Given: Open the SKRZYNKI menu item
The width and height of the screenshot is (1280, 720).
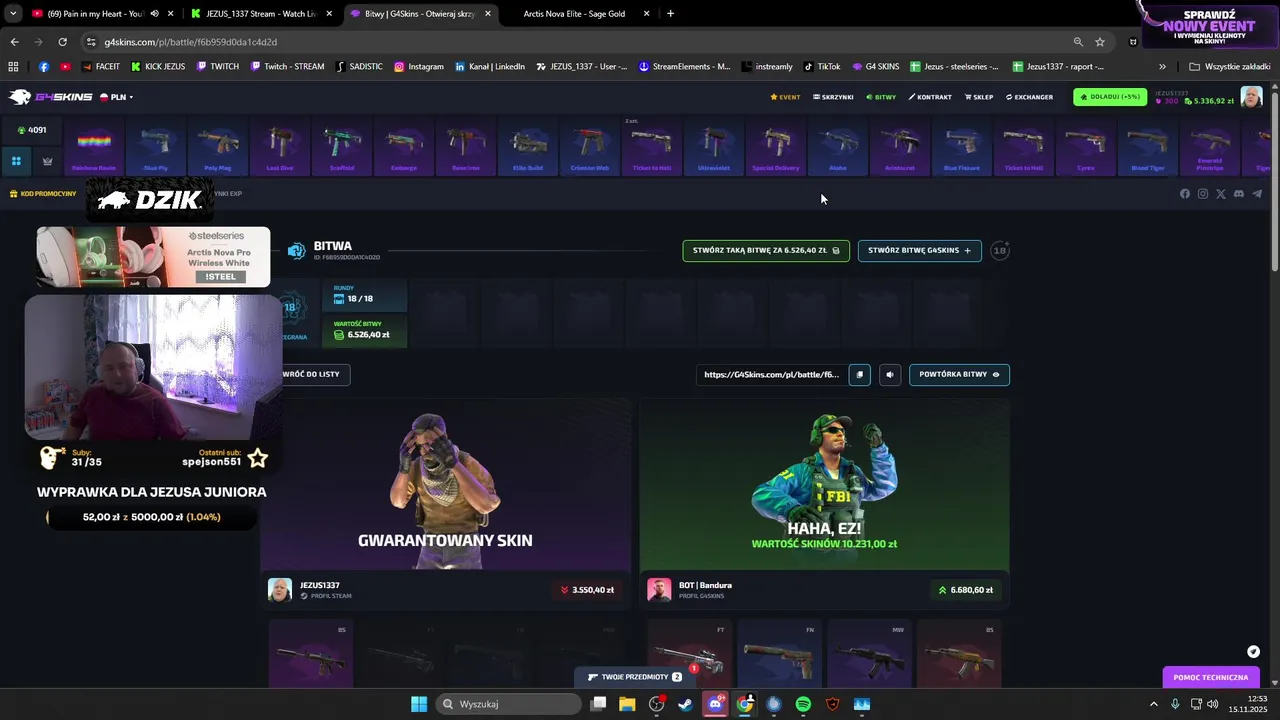Looking at the screenshot, I should [x=833, y=97].
